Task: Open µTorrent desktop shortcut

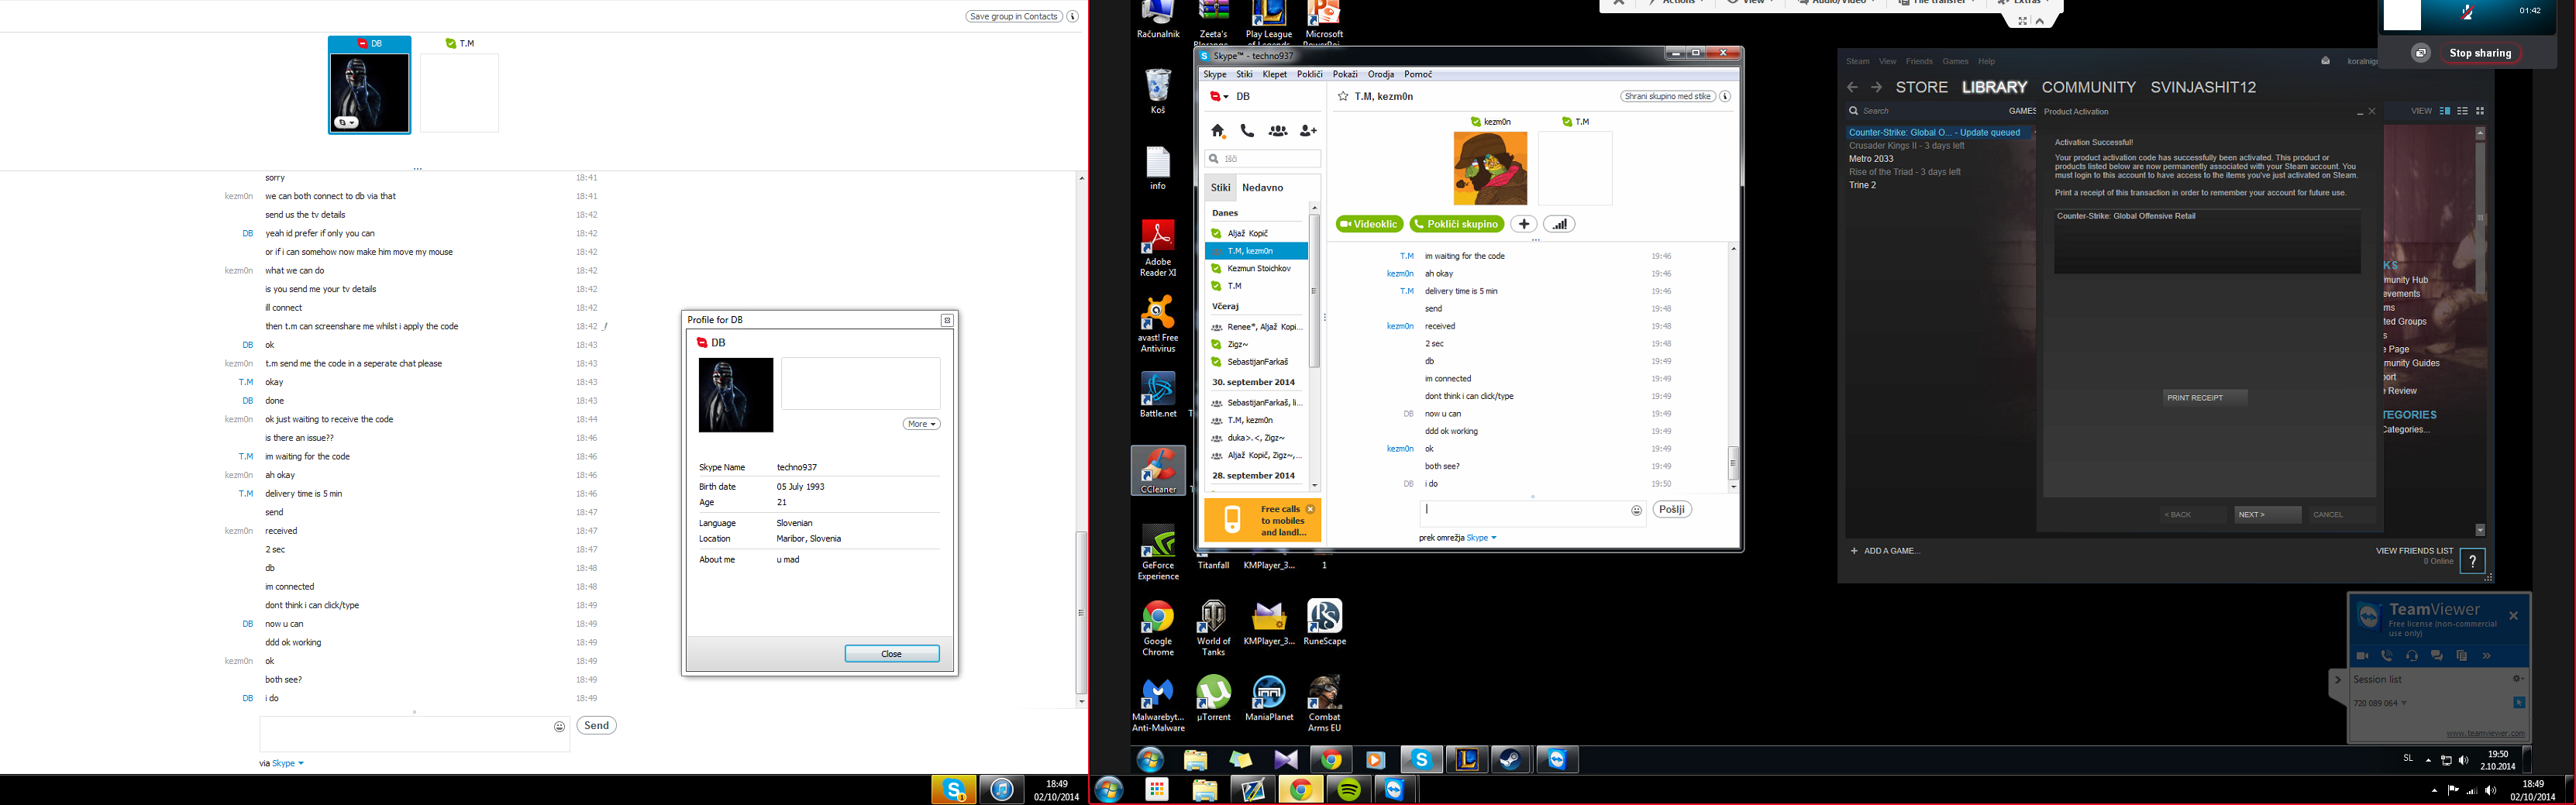Action: (x=1213, y=698)
